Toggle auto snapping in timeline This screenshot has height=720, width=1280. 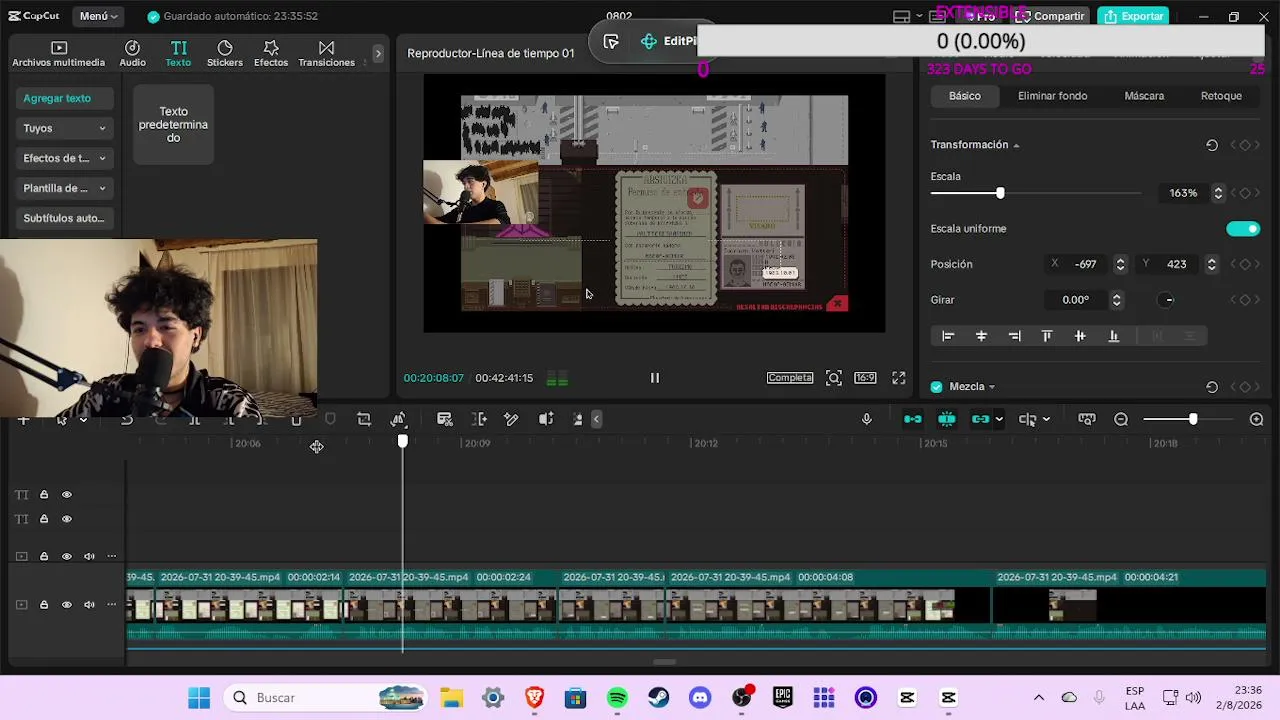tap(947, 419)
